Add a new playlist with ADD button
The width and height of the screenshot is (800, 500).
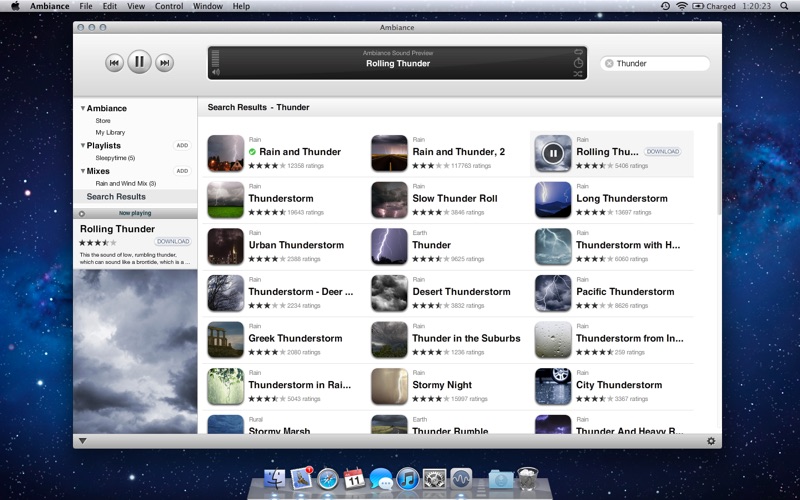point(182,145)
